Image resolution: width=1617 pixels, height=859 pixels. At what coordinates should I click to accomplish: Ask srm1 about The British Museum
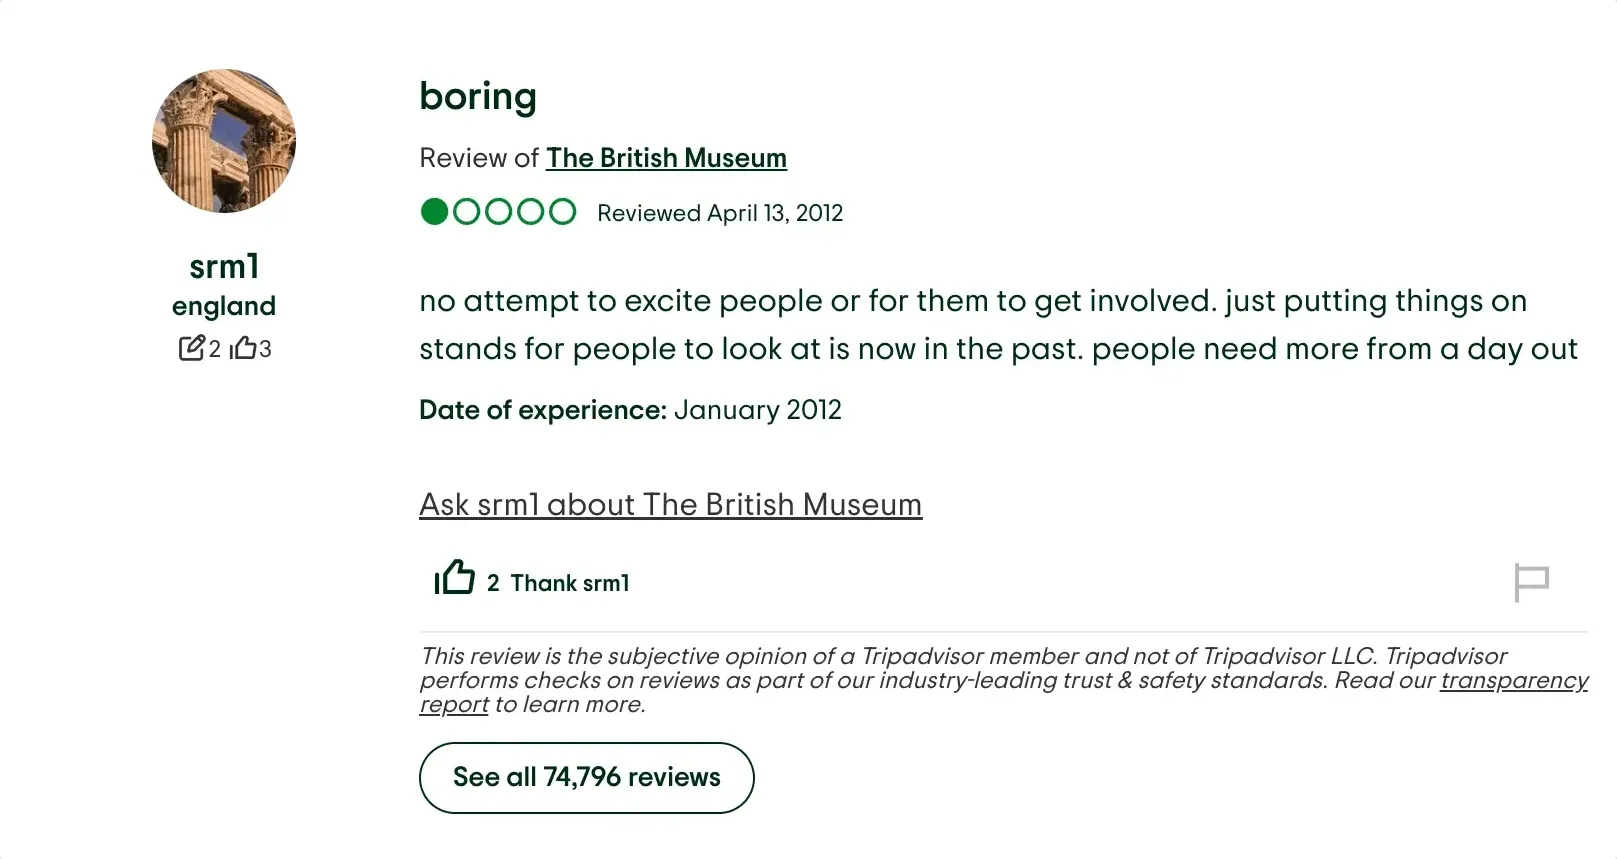point(670,504)
